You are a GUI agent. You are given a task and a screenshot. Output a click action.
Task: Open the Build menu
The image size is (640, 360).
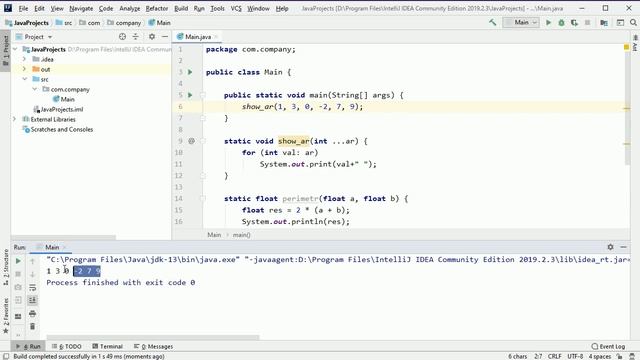coord(181,8)
